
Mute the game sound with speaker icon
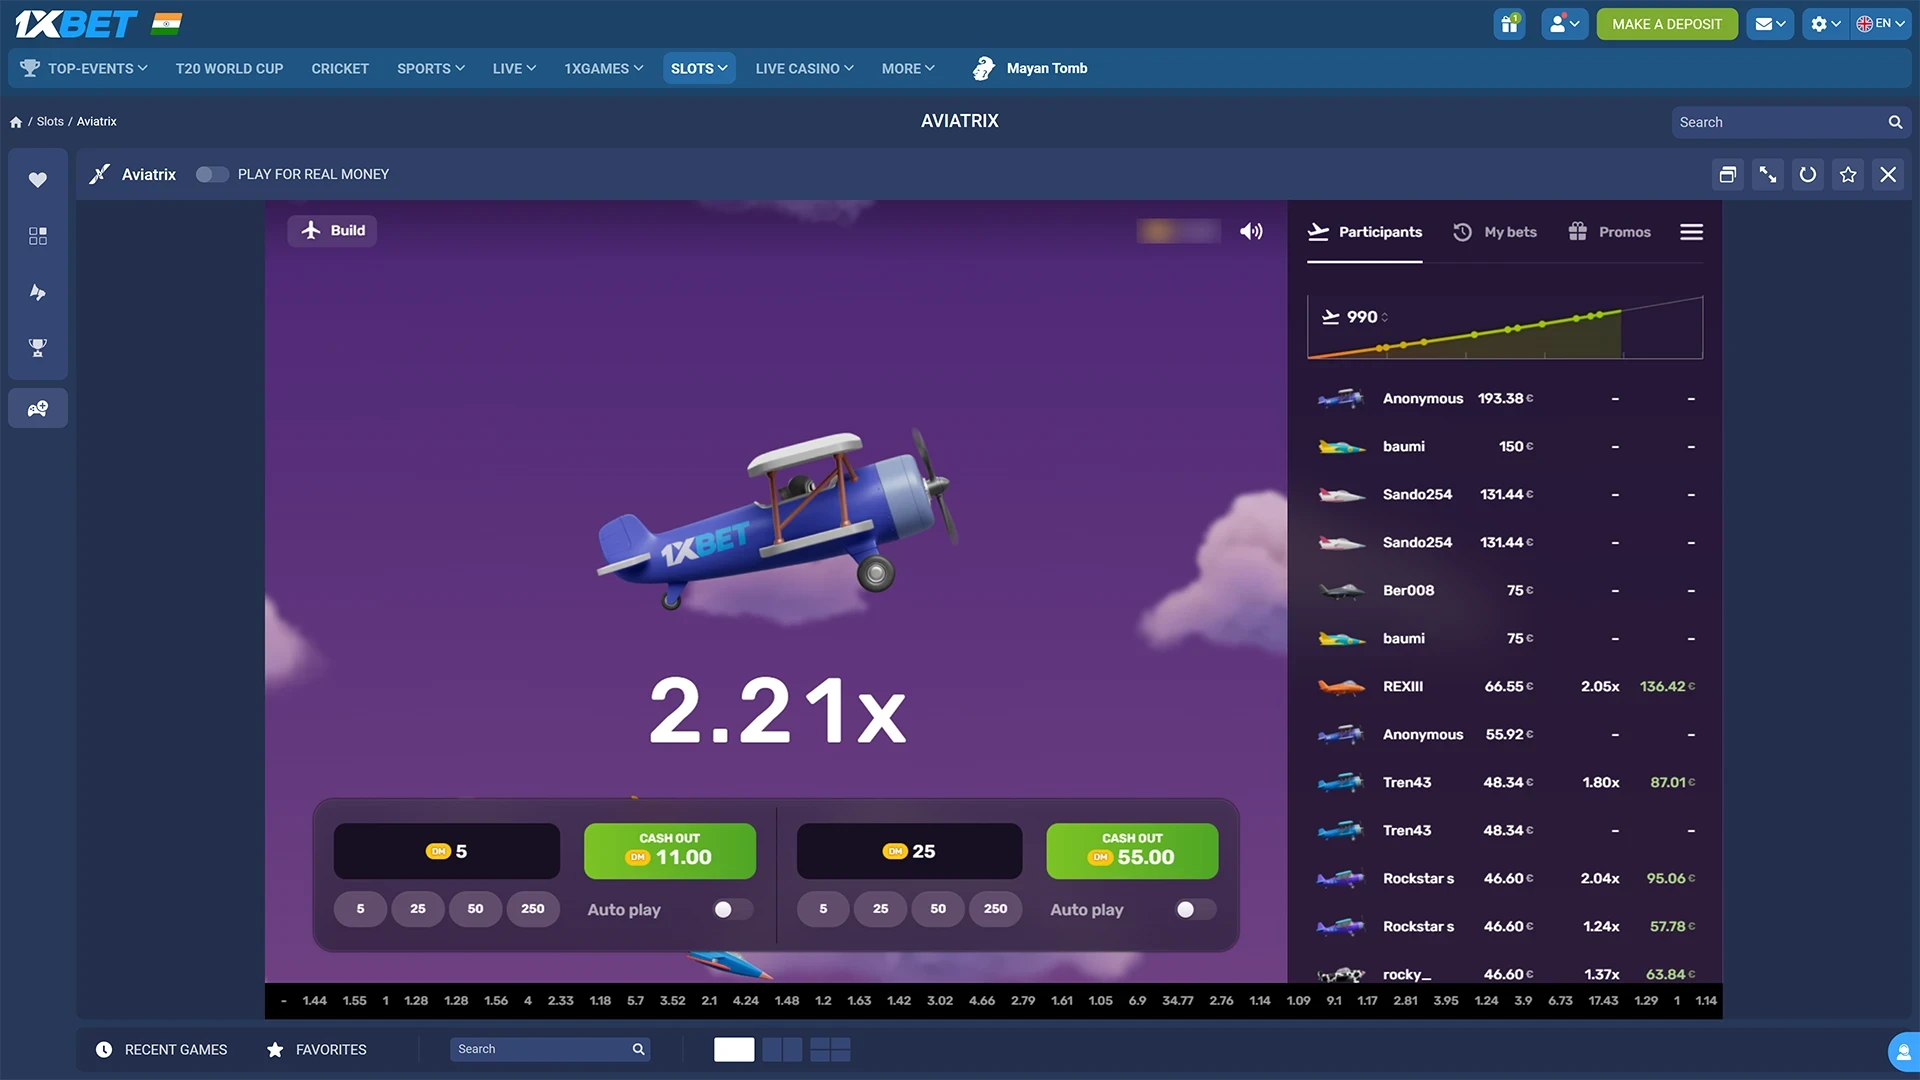pos(1250,230)
